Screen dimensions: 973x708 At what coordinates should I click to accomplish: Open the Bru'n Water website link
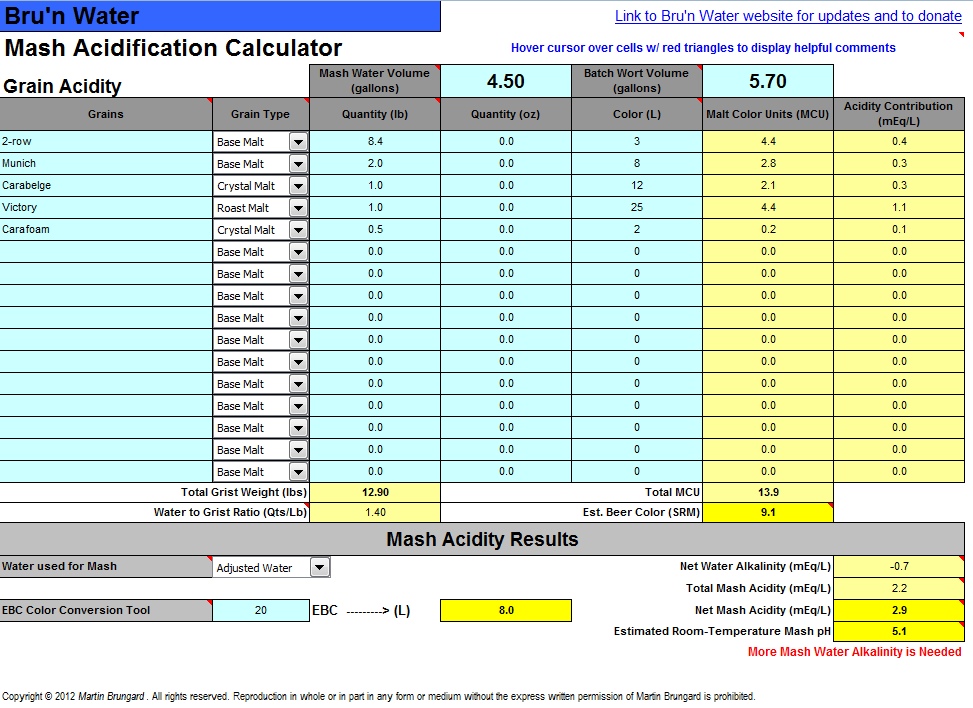coord(788,16)
